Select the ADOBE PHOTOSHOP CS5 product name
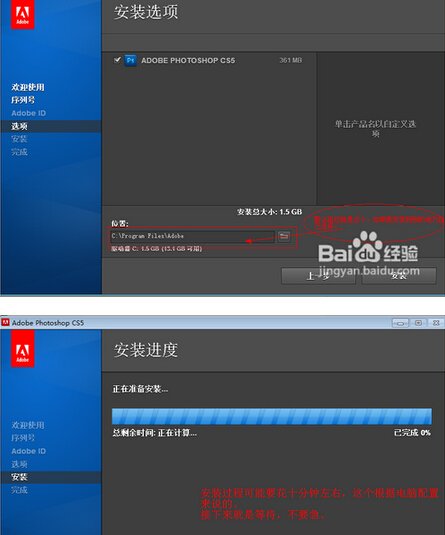Screen dimensions: 445x535 pyautogui.click(x=188, y=60)
